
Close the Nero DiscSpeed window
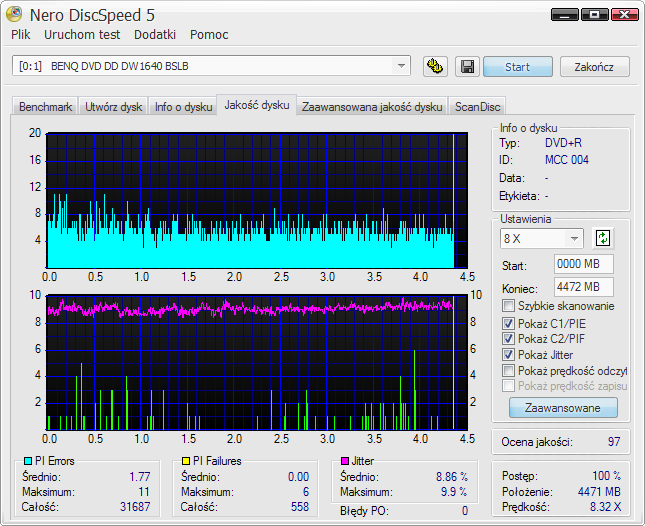[624, 15]
